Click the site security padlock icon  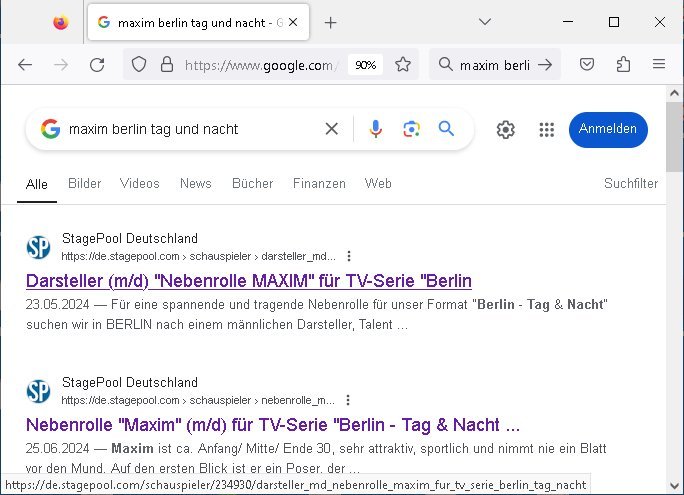[x=167, y=65]
